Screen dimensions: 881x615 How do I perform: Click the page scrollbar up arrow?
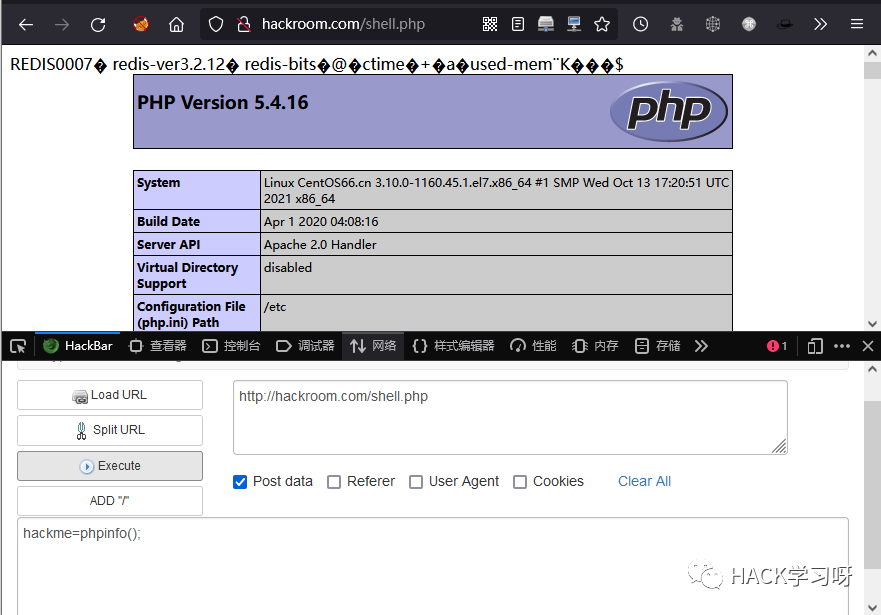[872, 53]
